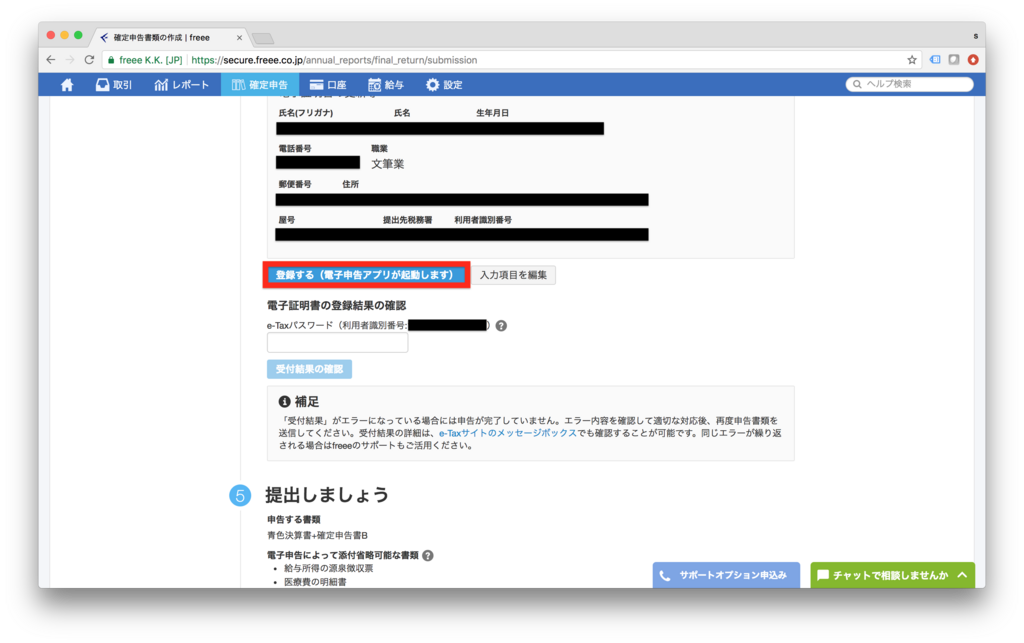The width and height of the screenshot is (1024, 643).
Task: Open the freee home page via house icon
Action: point(66,85)
